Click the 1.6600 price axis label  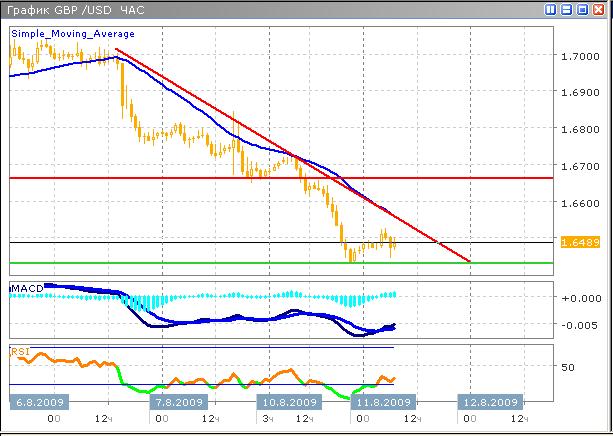(580, 203)
